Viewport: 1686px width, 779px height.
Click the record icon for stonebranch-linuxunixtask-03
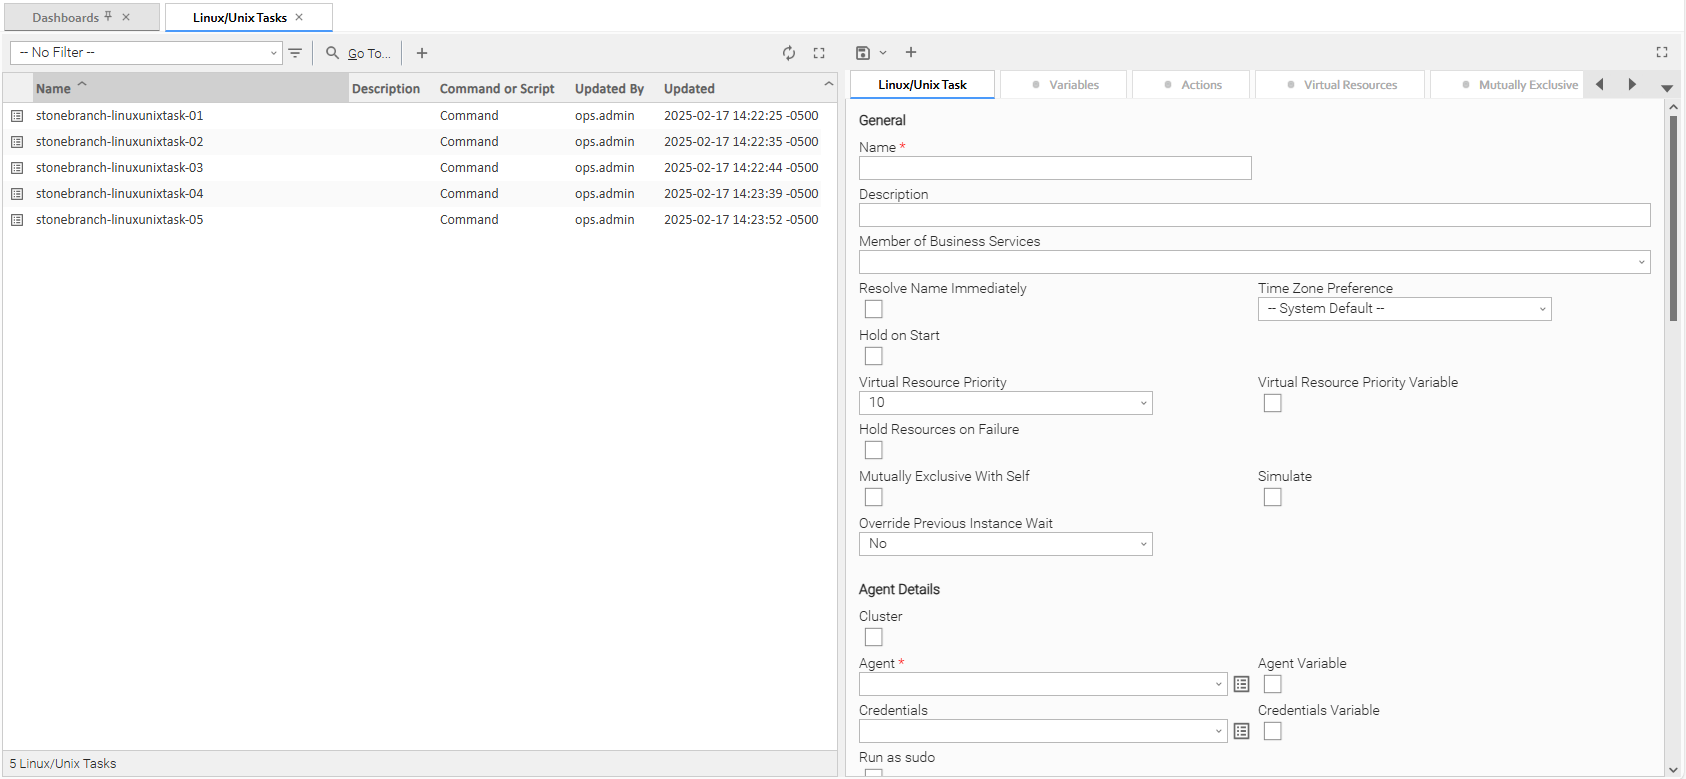[17, 168]
